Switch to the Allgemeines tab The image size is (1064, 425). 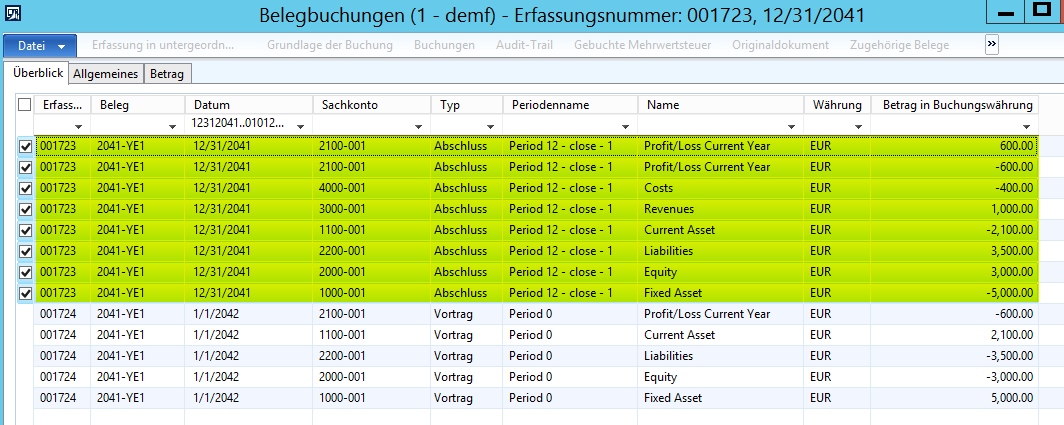click(x=107, y=73)
